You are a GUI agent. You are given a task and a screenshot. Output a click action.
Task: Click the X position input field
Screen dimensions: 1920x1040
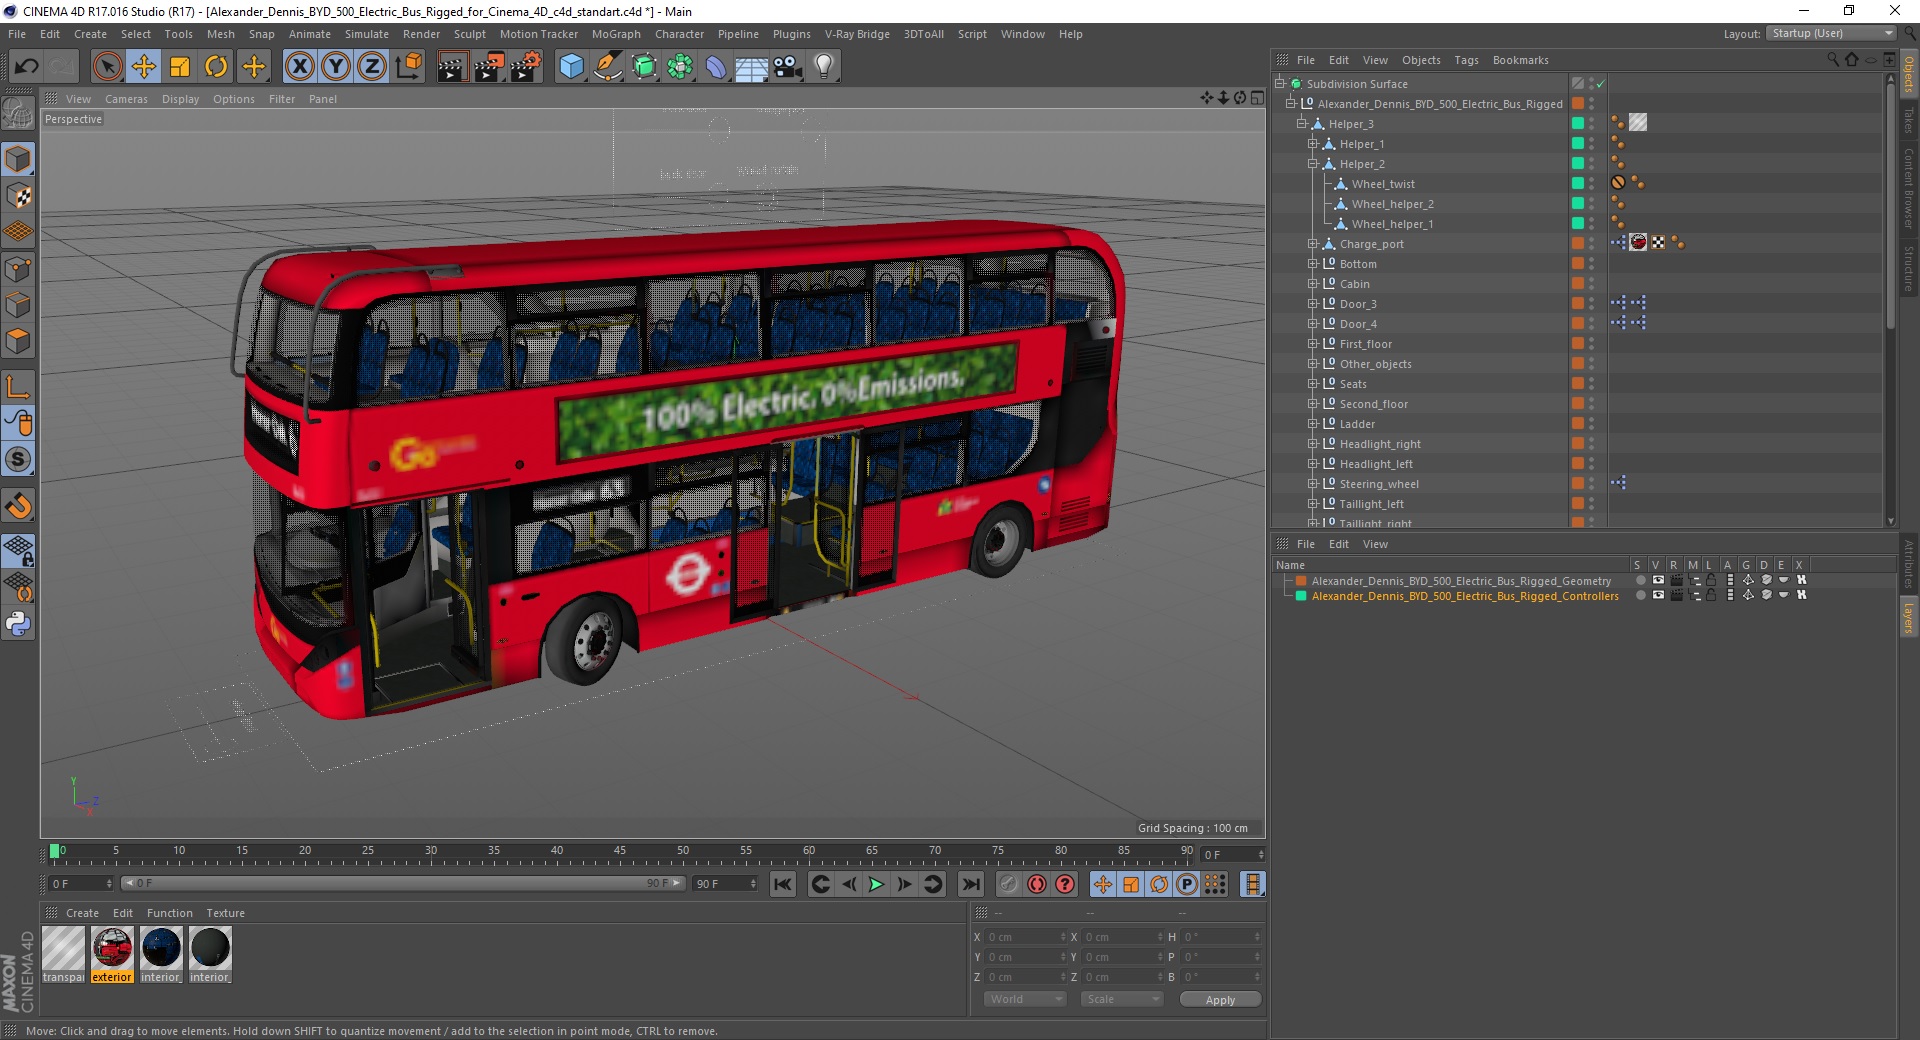(1026, 937)
